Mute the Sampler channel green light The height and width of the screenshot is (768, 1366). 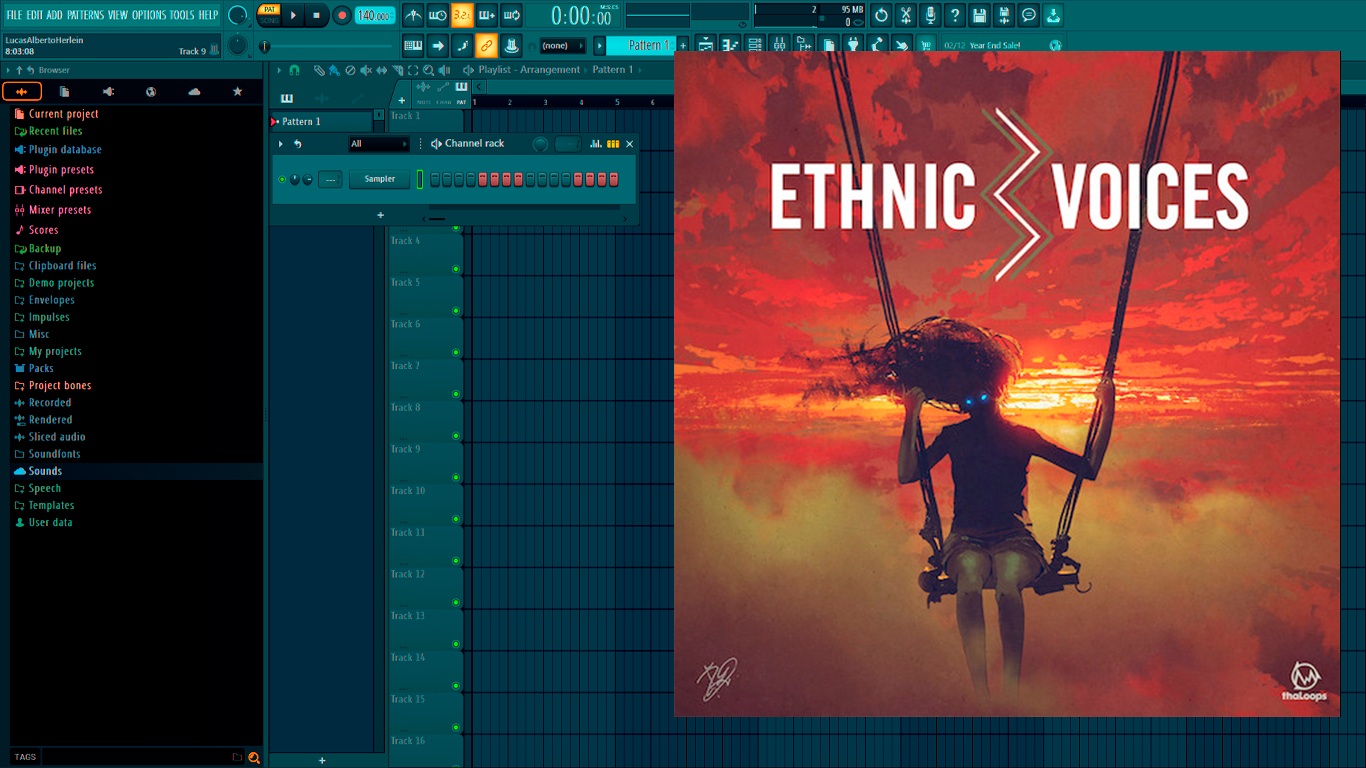coord(282,179)
